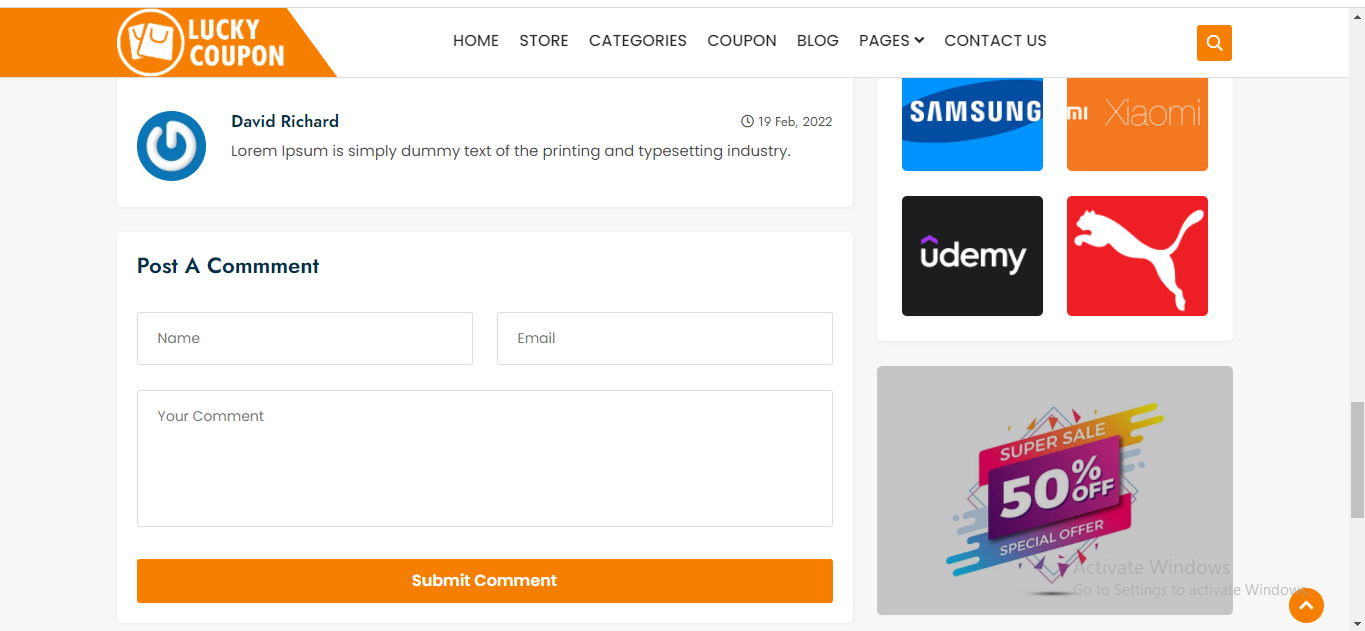This screenshot has height=631, width=1365.
Task: Click the scroll-to-top arrow button
Action: [1306, 605]
